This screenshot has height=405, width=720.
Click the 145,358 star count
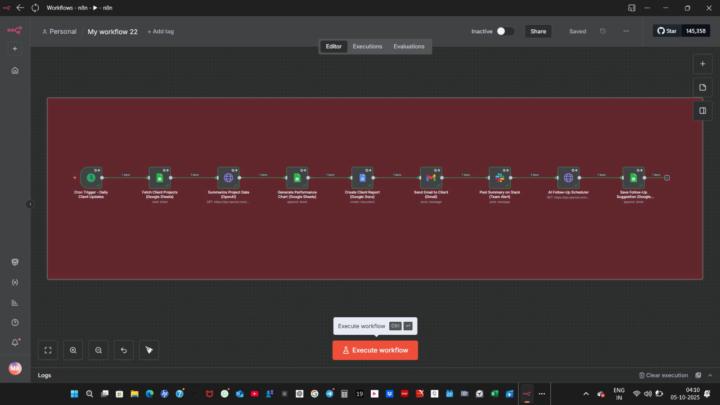695,31
